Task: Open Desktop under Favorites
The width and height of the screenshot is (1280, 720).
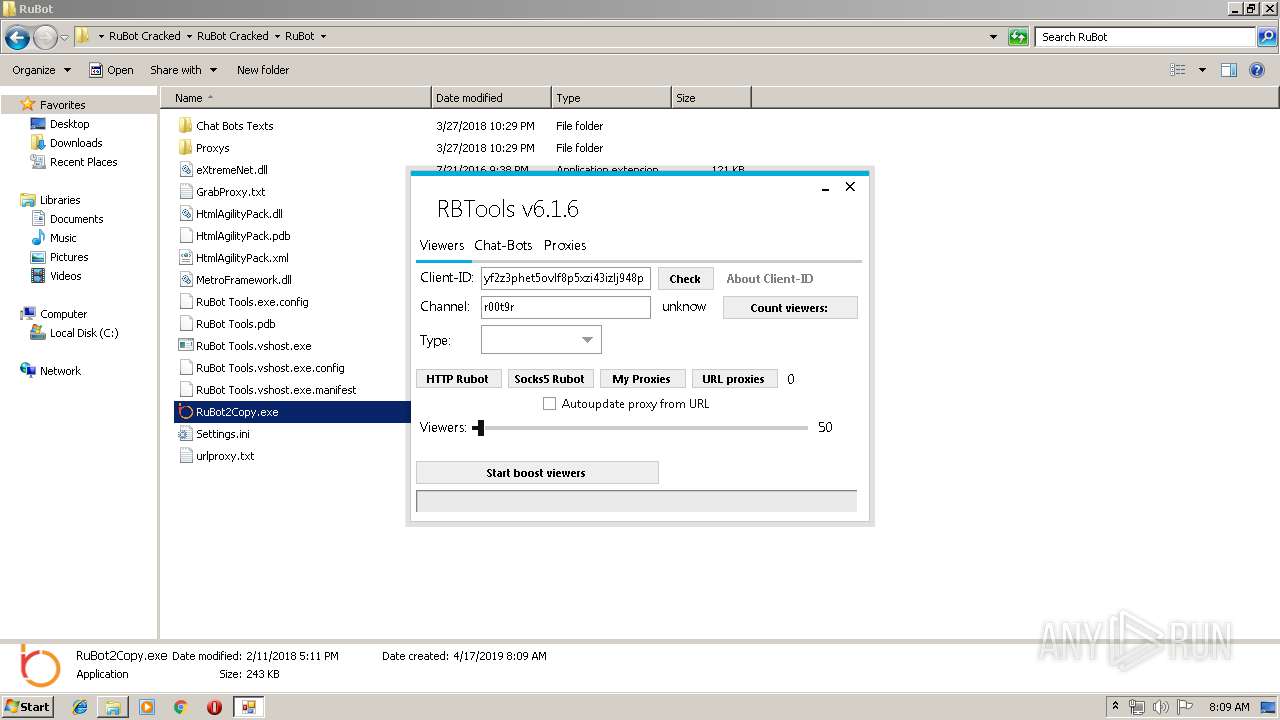Action: (x=69, y=124)
